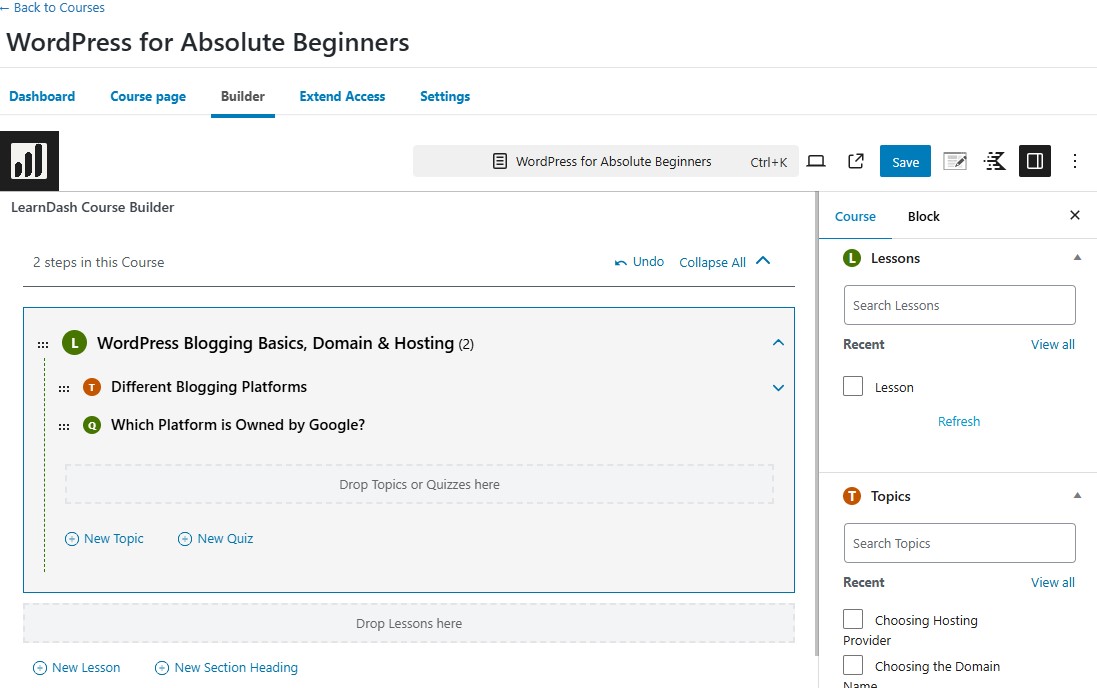Click the Save button
Viewport: 1097px width, 688px height.
tap(905, 161)
